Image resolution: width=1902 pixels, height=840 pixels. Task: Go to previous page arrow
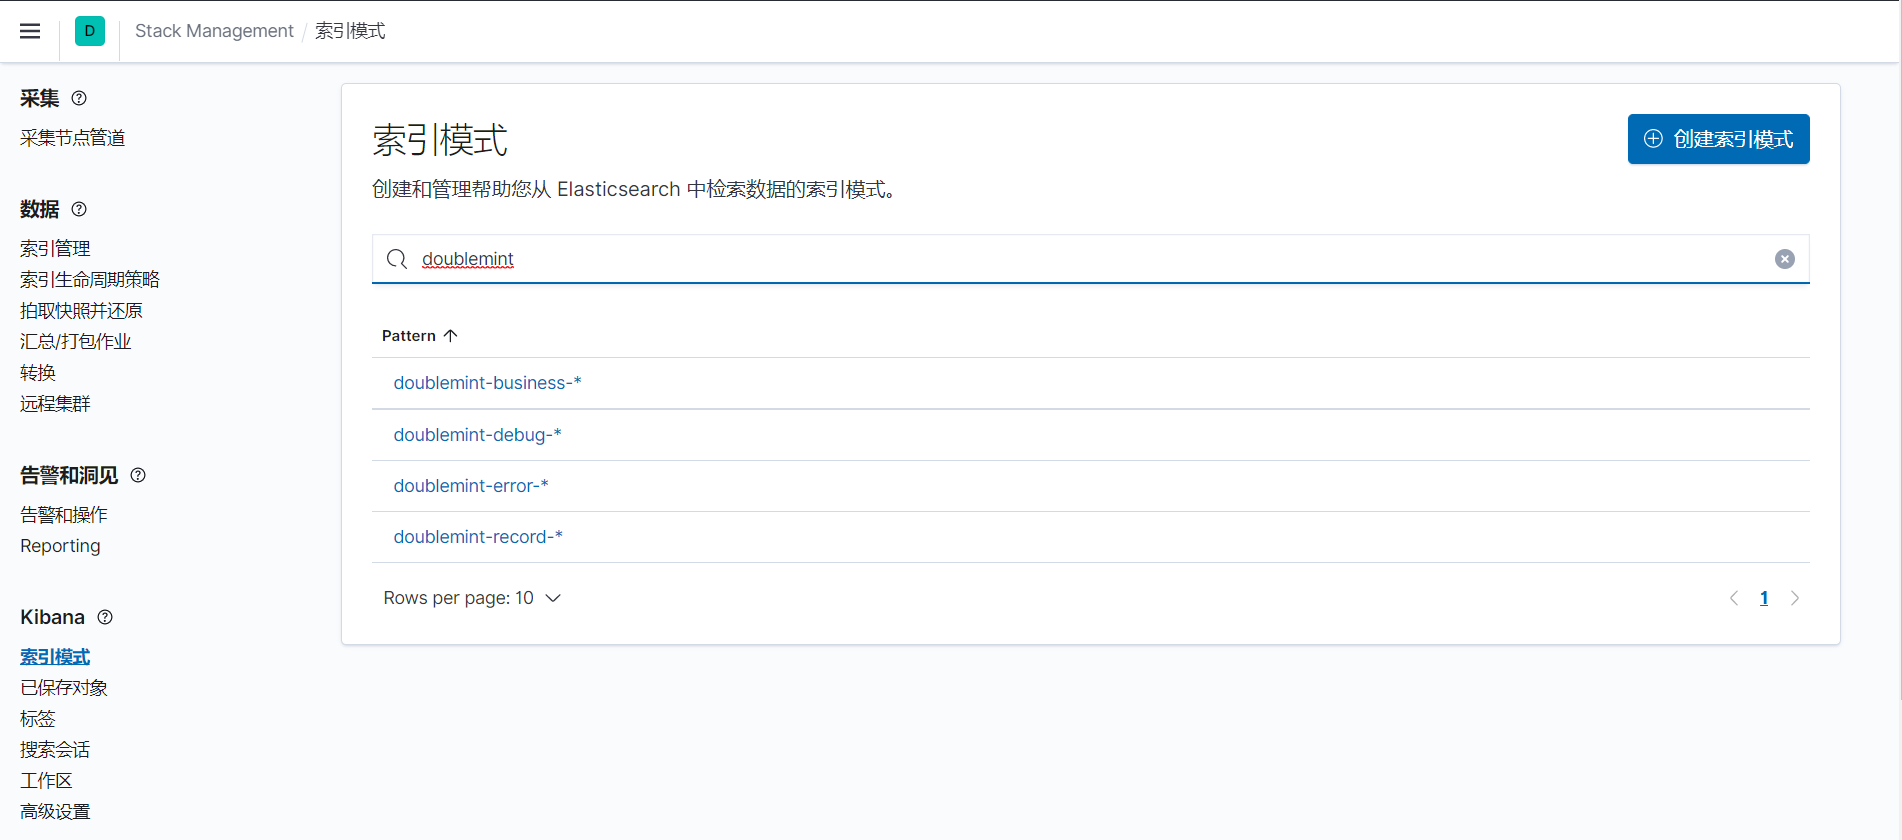point(1734,598)
